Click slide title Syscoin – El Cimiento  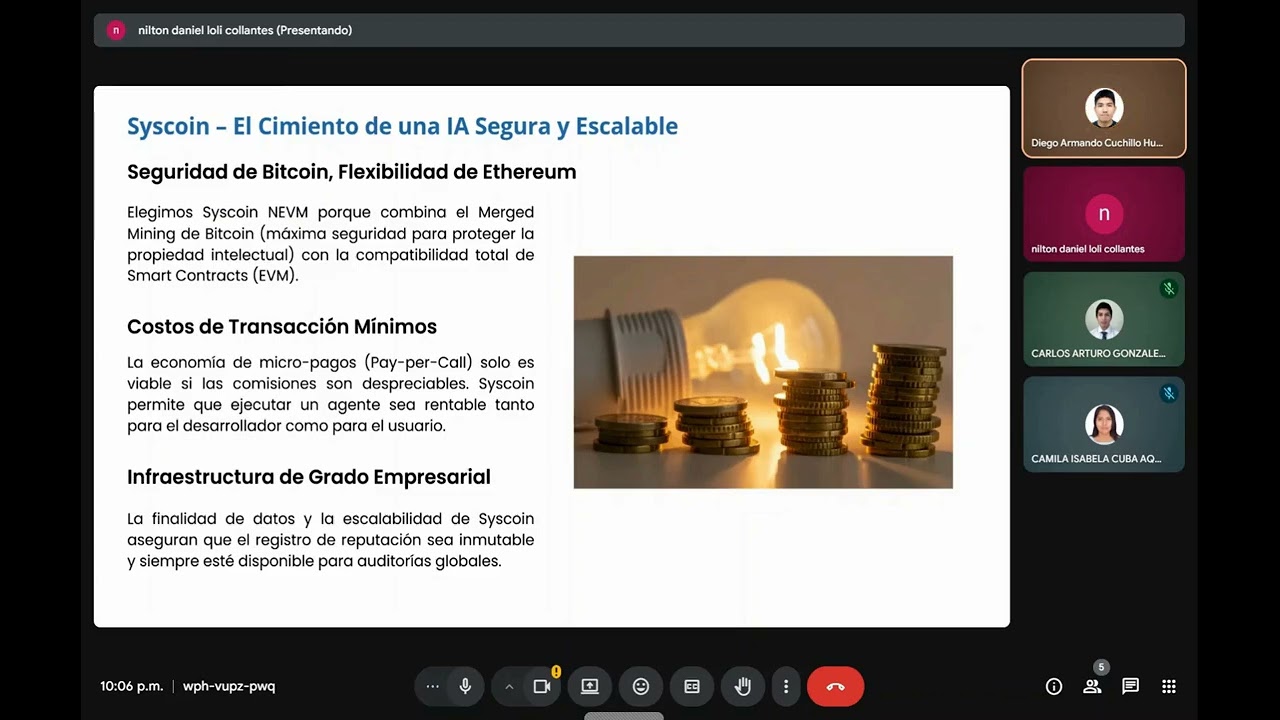(402, 126)
